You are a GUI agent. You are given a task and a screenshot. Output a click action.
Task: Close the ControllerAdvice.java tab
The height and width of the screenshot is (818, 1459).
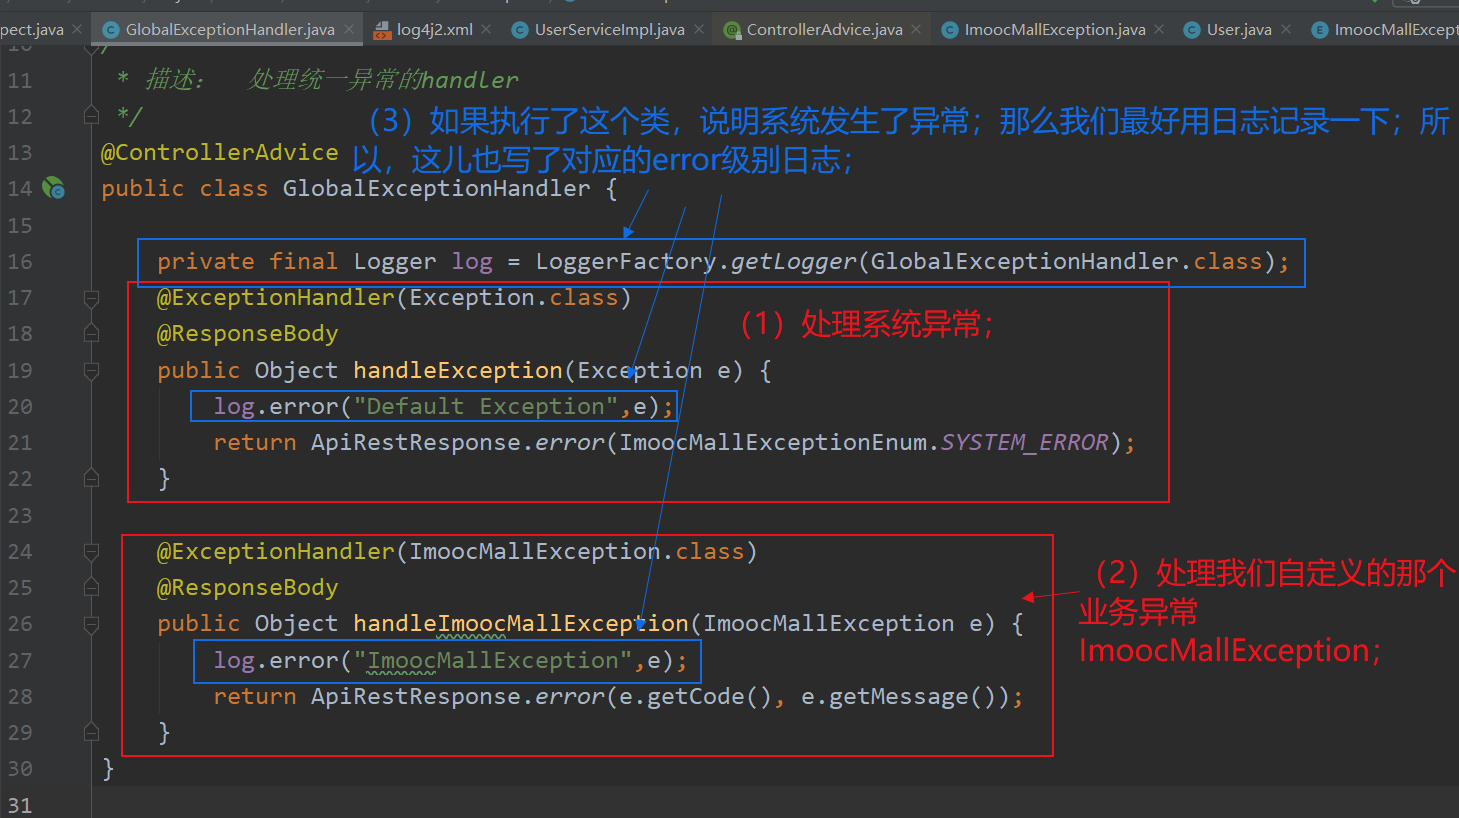[x=915, y=29]
